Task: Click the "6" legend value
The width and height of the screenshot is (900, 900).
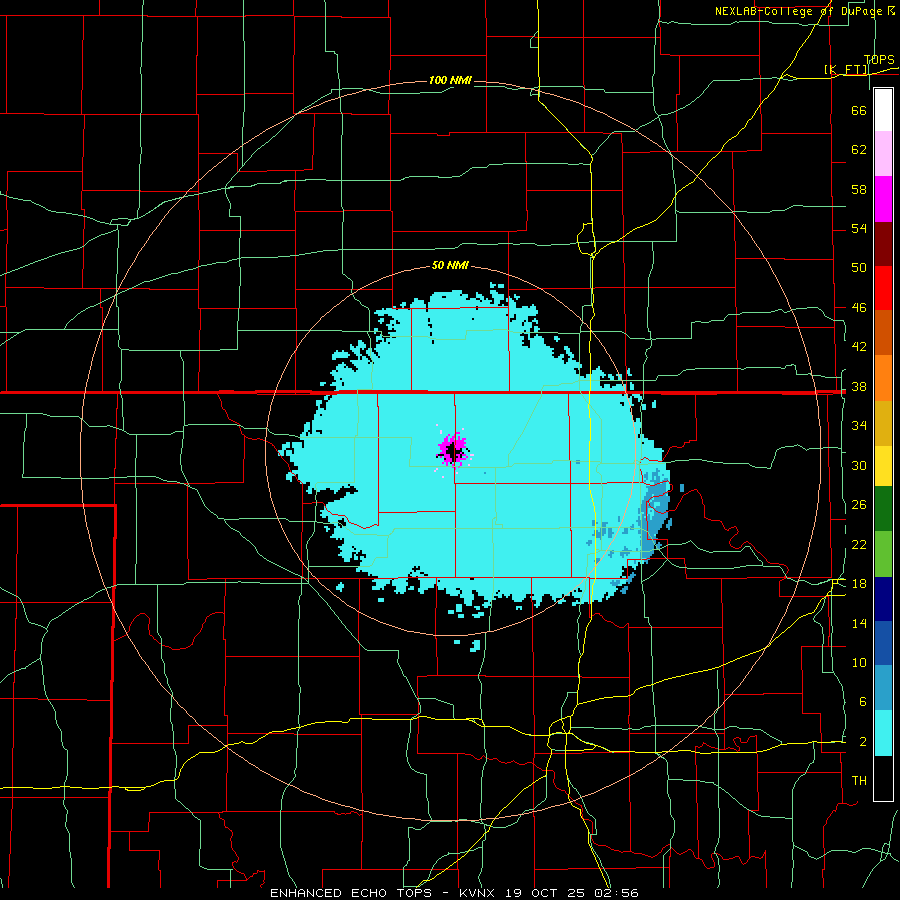Action: 862,702
